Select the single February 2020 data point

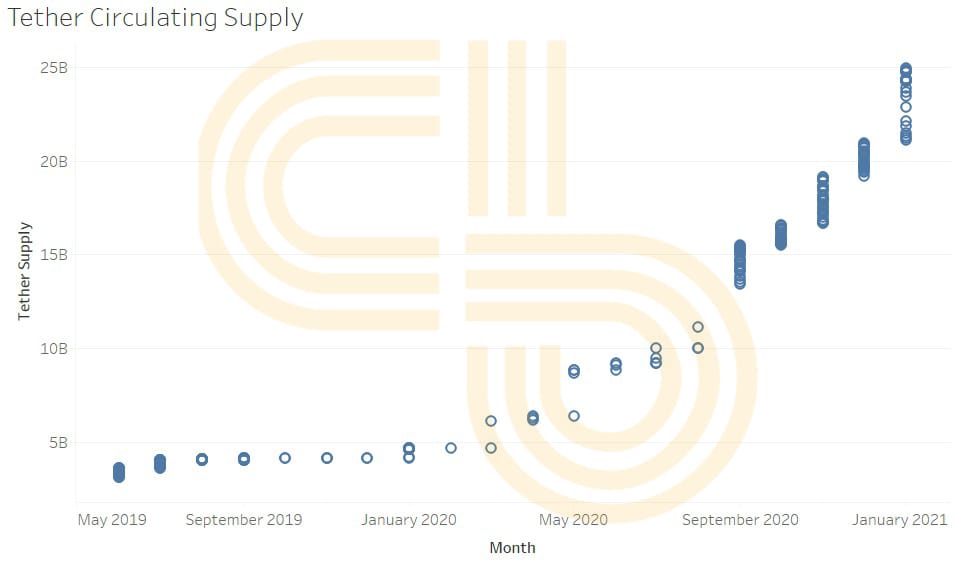pos(450,448)
